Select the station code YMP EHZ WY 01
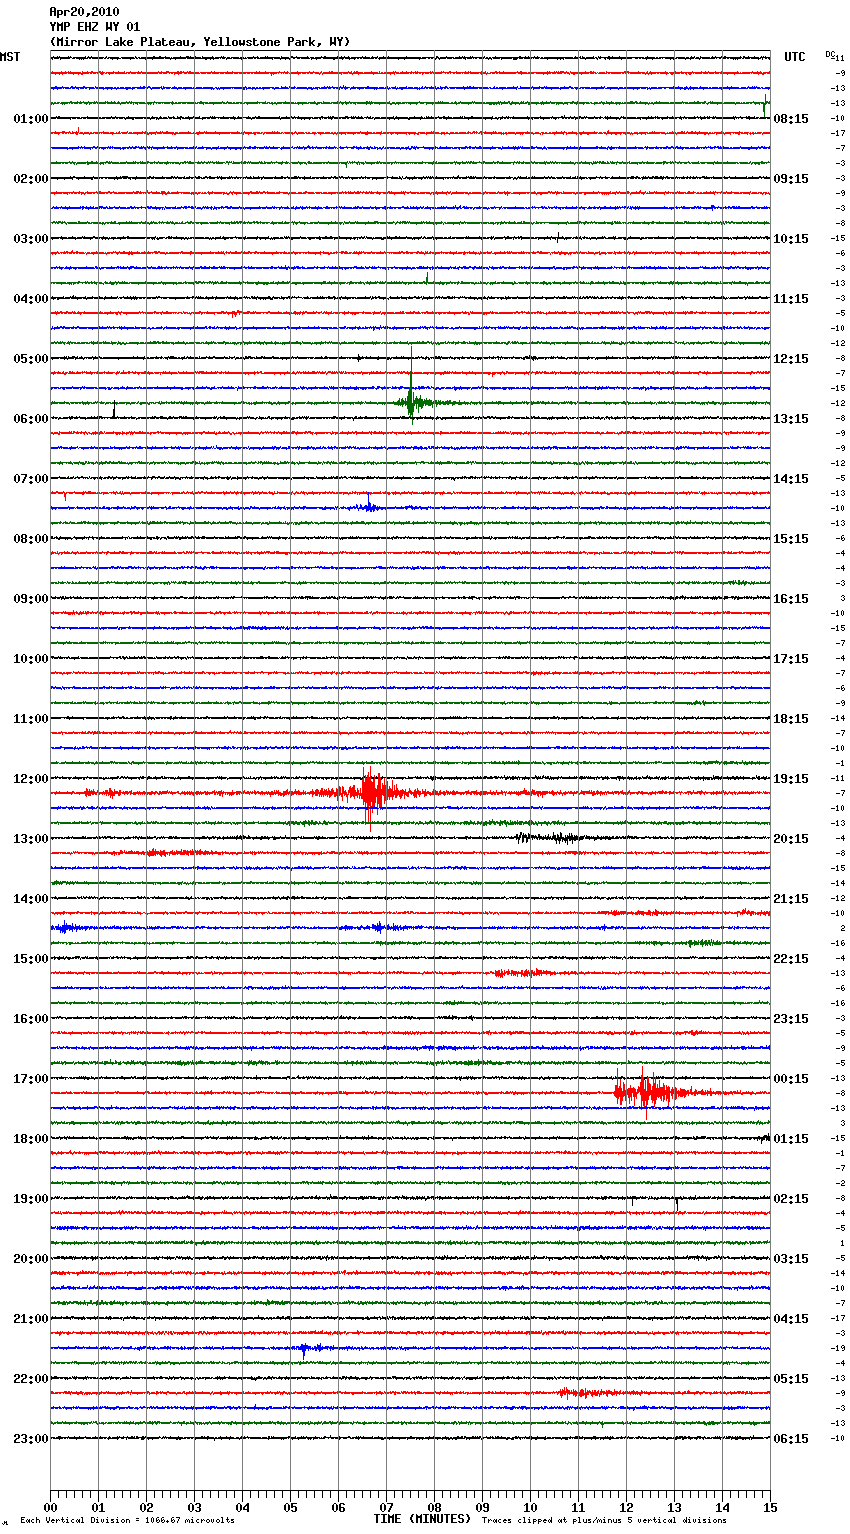The height and width of the screenshot is (1534, 850). 95,27
